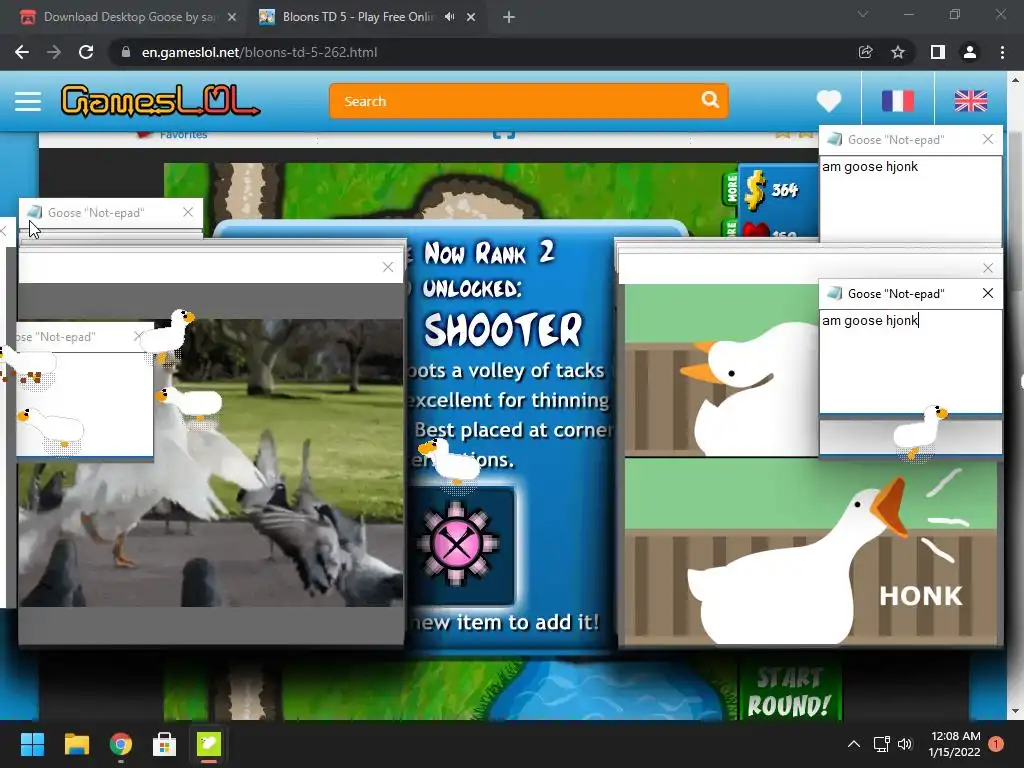The height and width of the screenshot is (768, 1024).
Task: Click the address bar URL
Action: 259,52
